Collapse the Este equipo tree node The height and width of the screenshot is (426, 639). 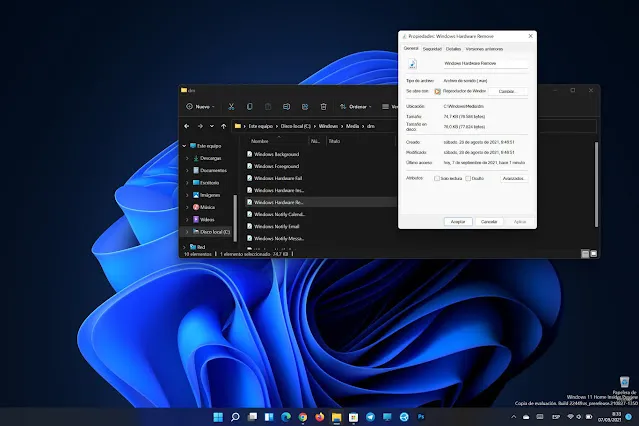[184, 146]
